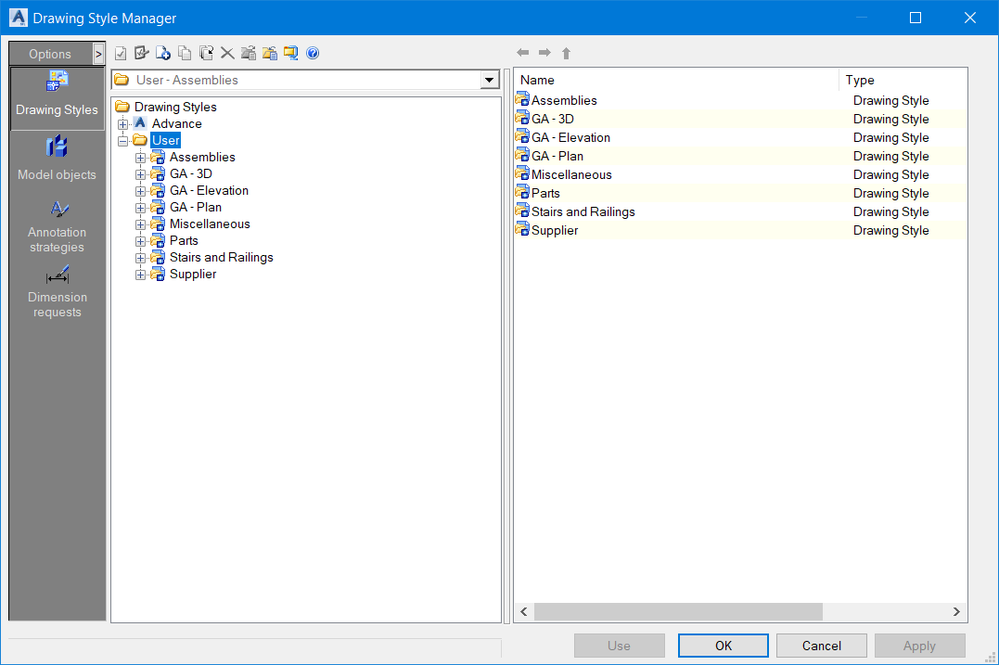Select GA - 3D in the tree
Viewport: 999px width, 665px height.
coord(190,174)
